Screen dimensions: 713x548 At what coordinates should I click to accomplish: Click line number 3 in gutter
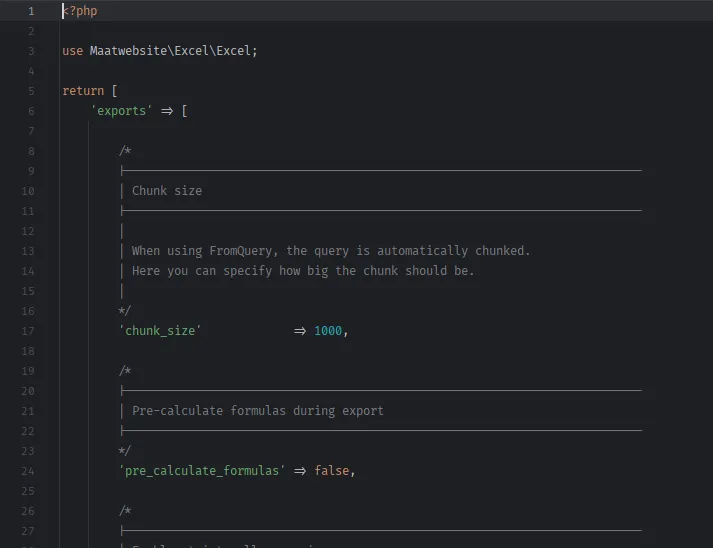31,51
